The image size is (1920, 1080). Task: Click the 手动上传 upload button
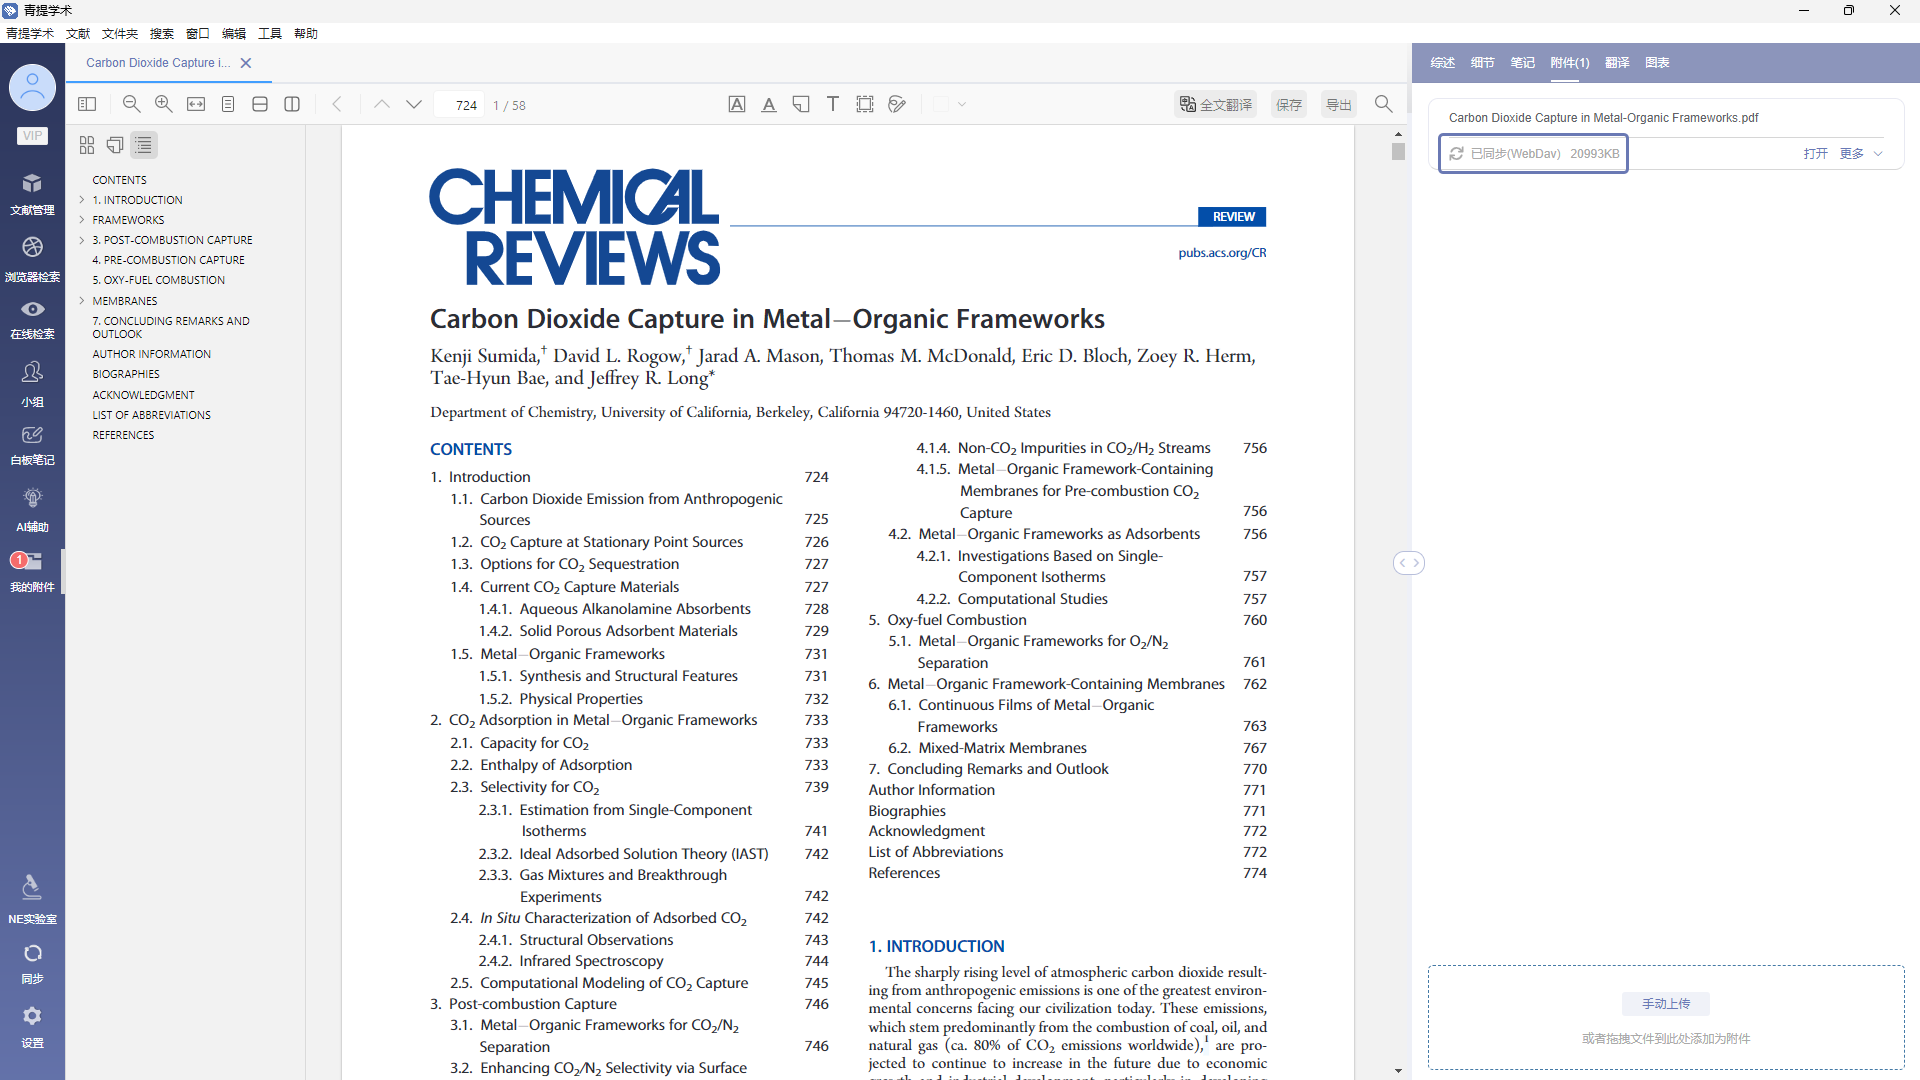point(1666,1003)
